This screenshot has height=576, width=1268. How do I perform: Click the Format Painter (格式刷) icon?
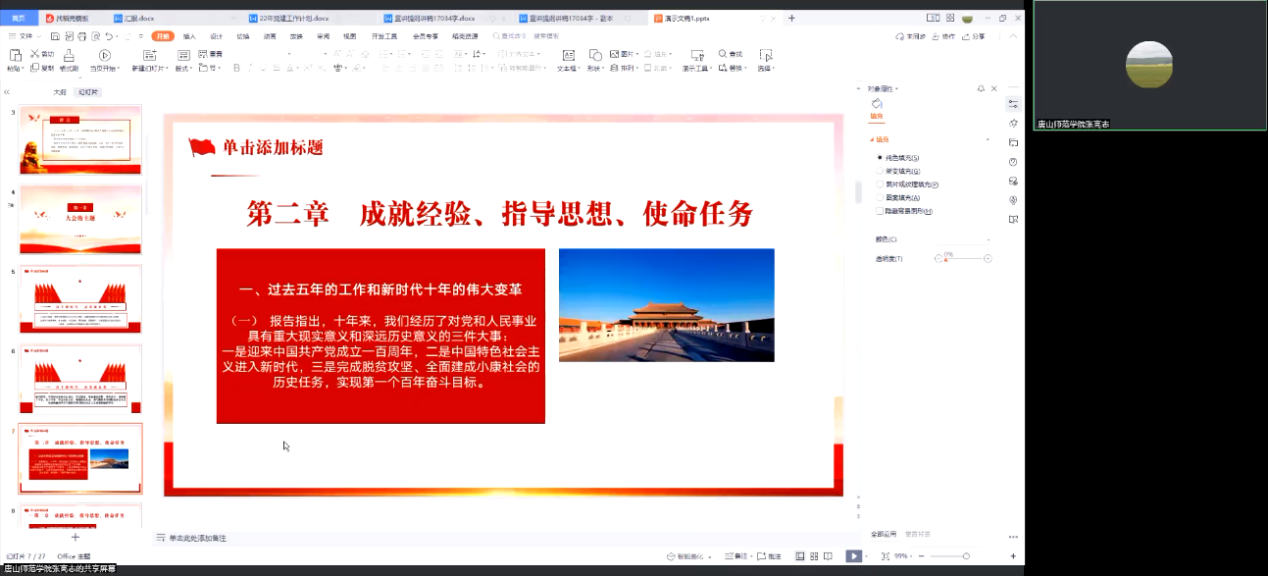tap(69, 56)
